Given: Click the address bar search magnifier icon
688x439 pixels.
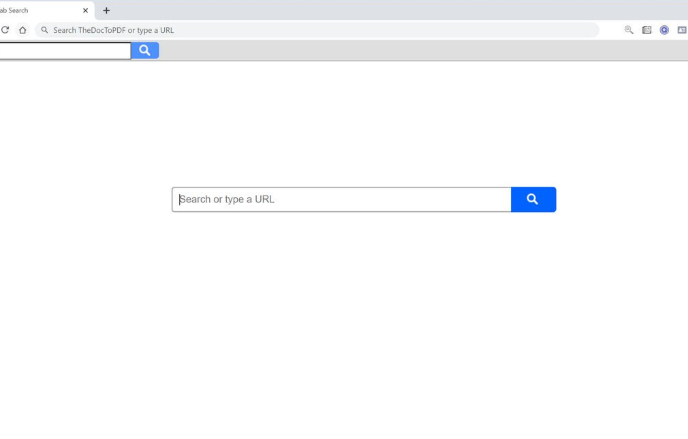Looking at the screenshot, I should tap(44, 30).
